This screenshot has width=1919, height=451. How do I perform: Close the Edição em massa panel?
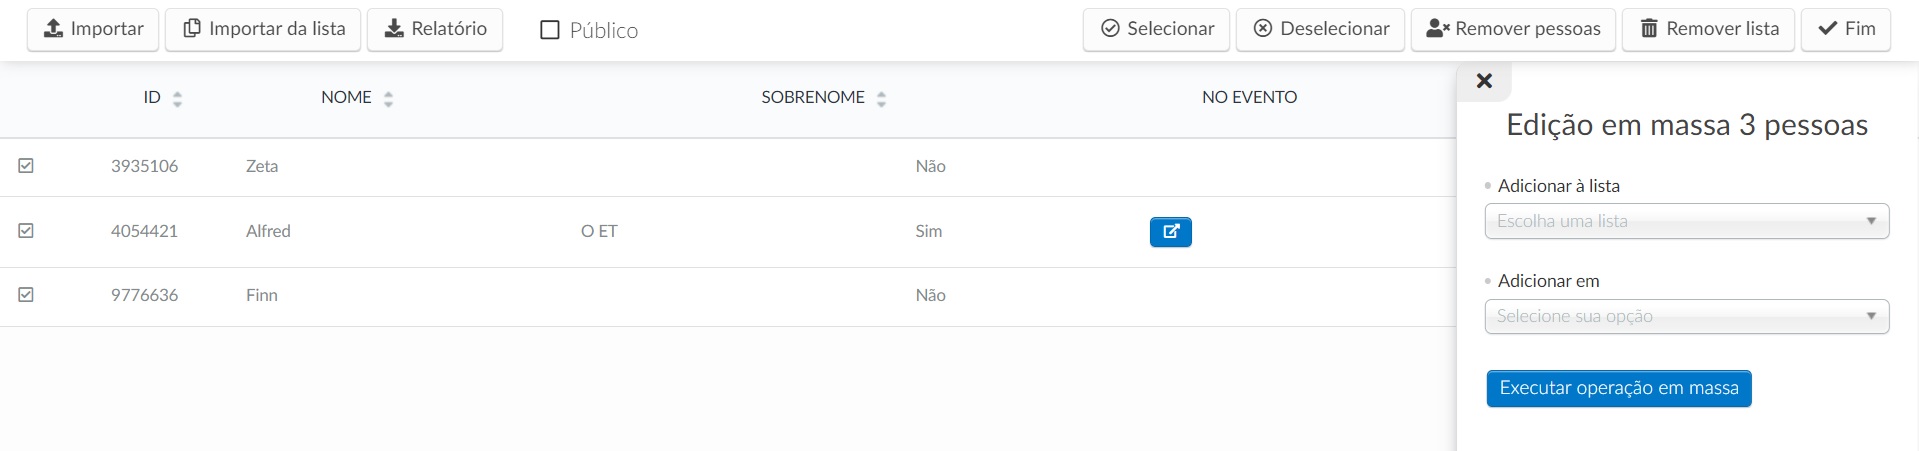[1484, 81]
